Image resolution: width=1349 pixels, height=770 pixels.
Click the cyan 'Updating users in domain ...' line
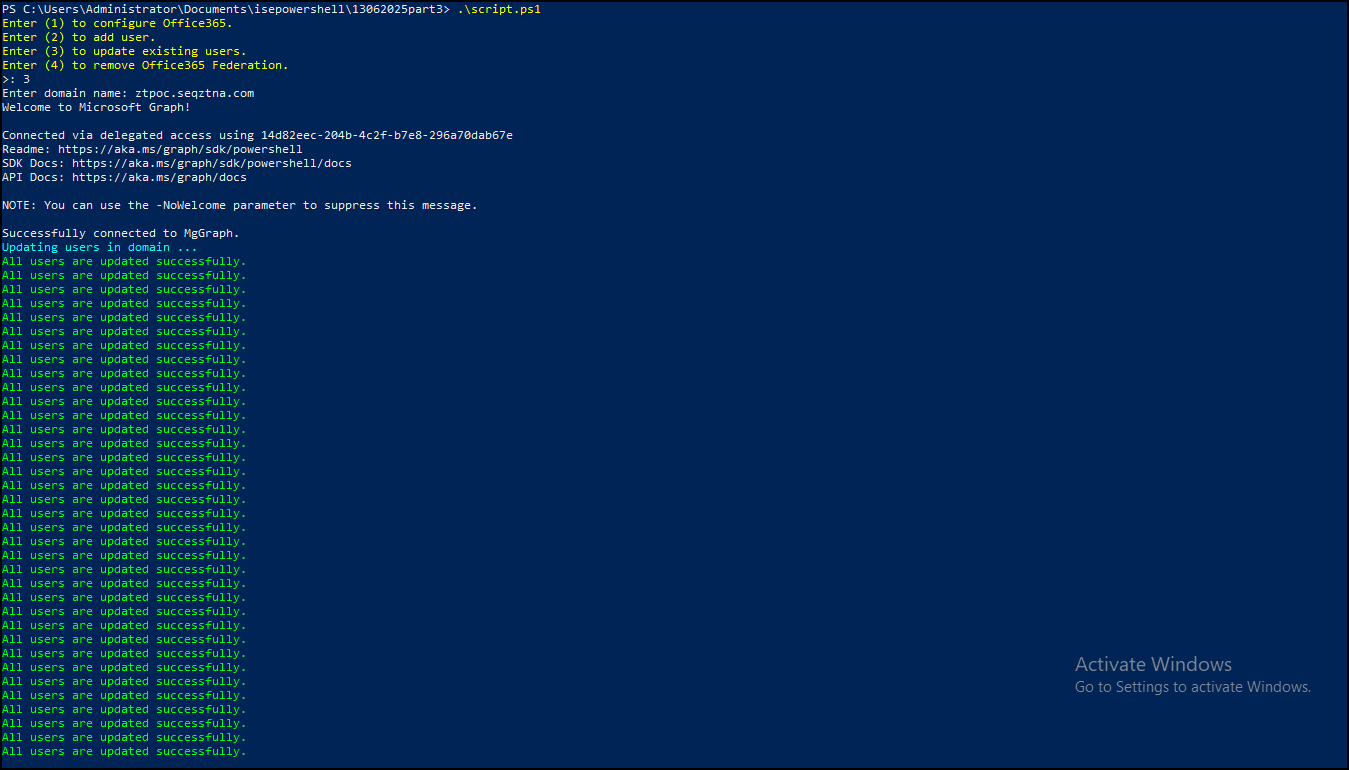pyautogui.click(x=99, y=247)
